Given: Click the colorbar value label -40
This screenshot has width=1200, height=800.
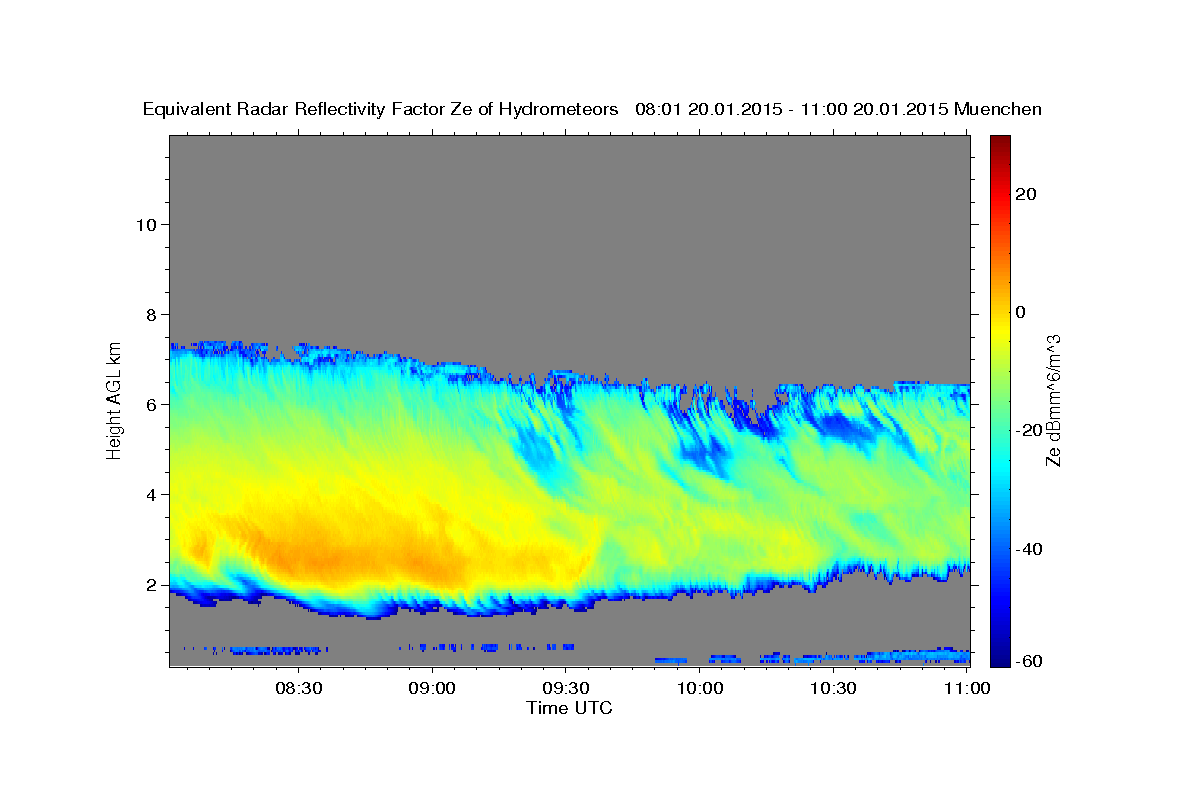Looking at the screenshot, I should pos(1029,548).
